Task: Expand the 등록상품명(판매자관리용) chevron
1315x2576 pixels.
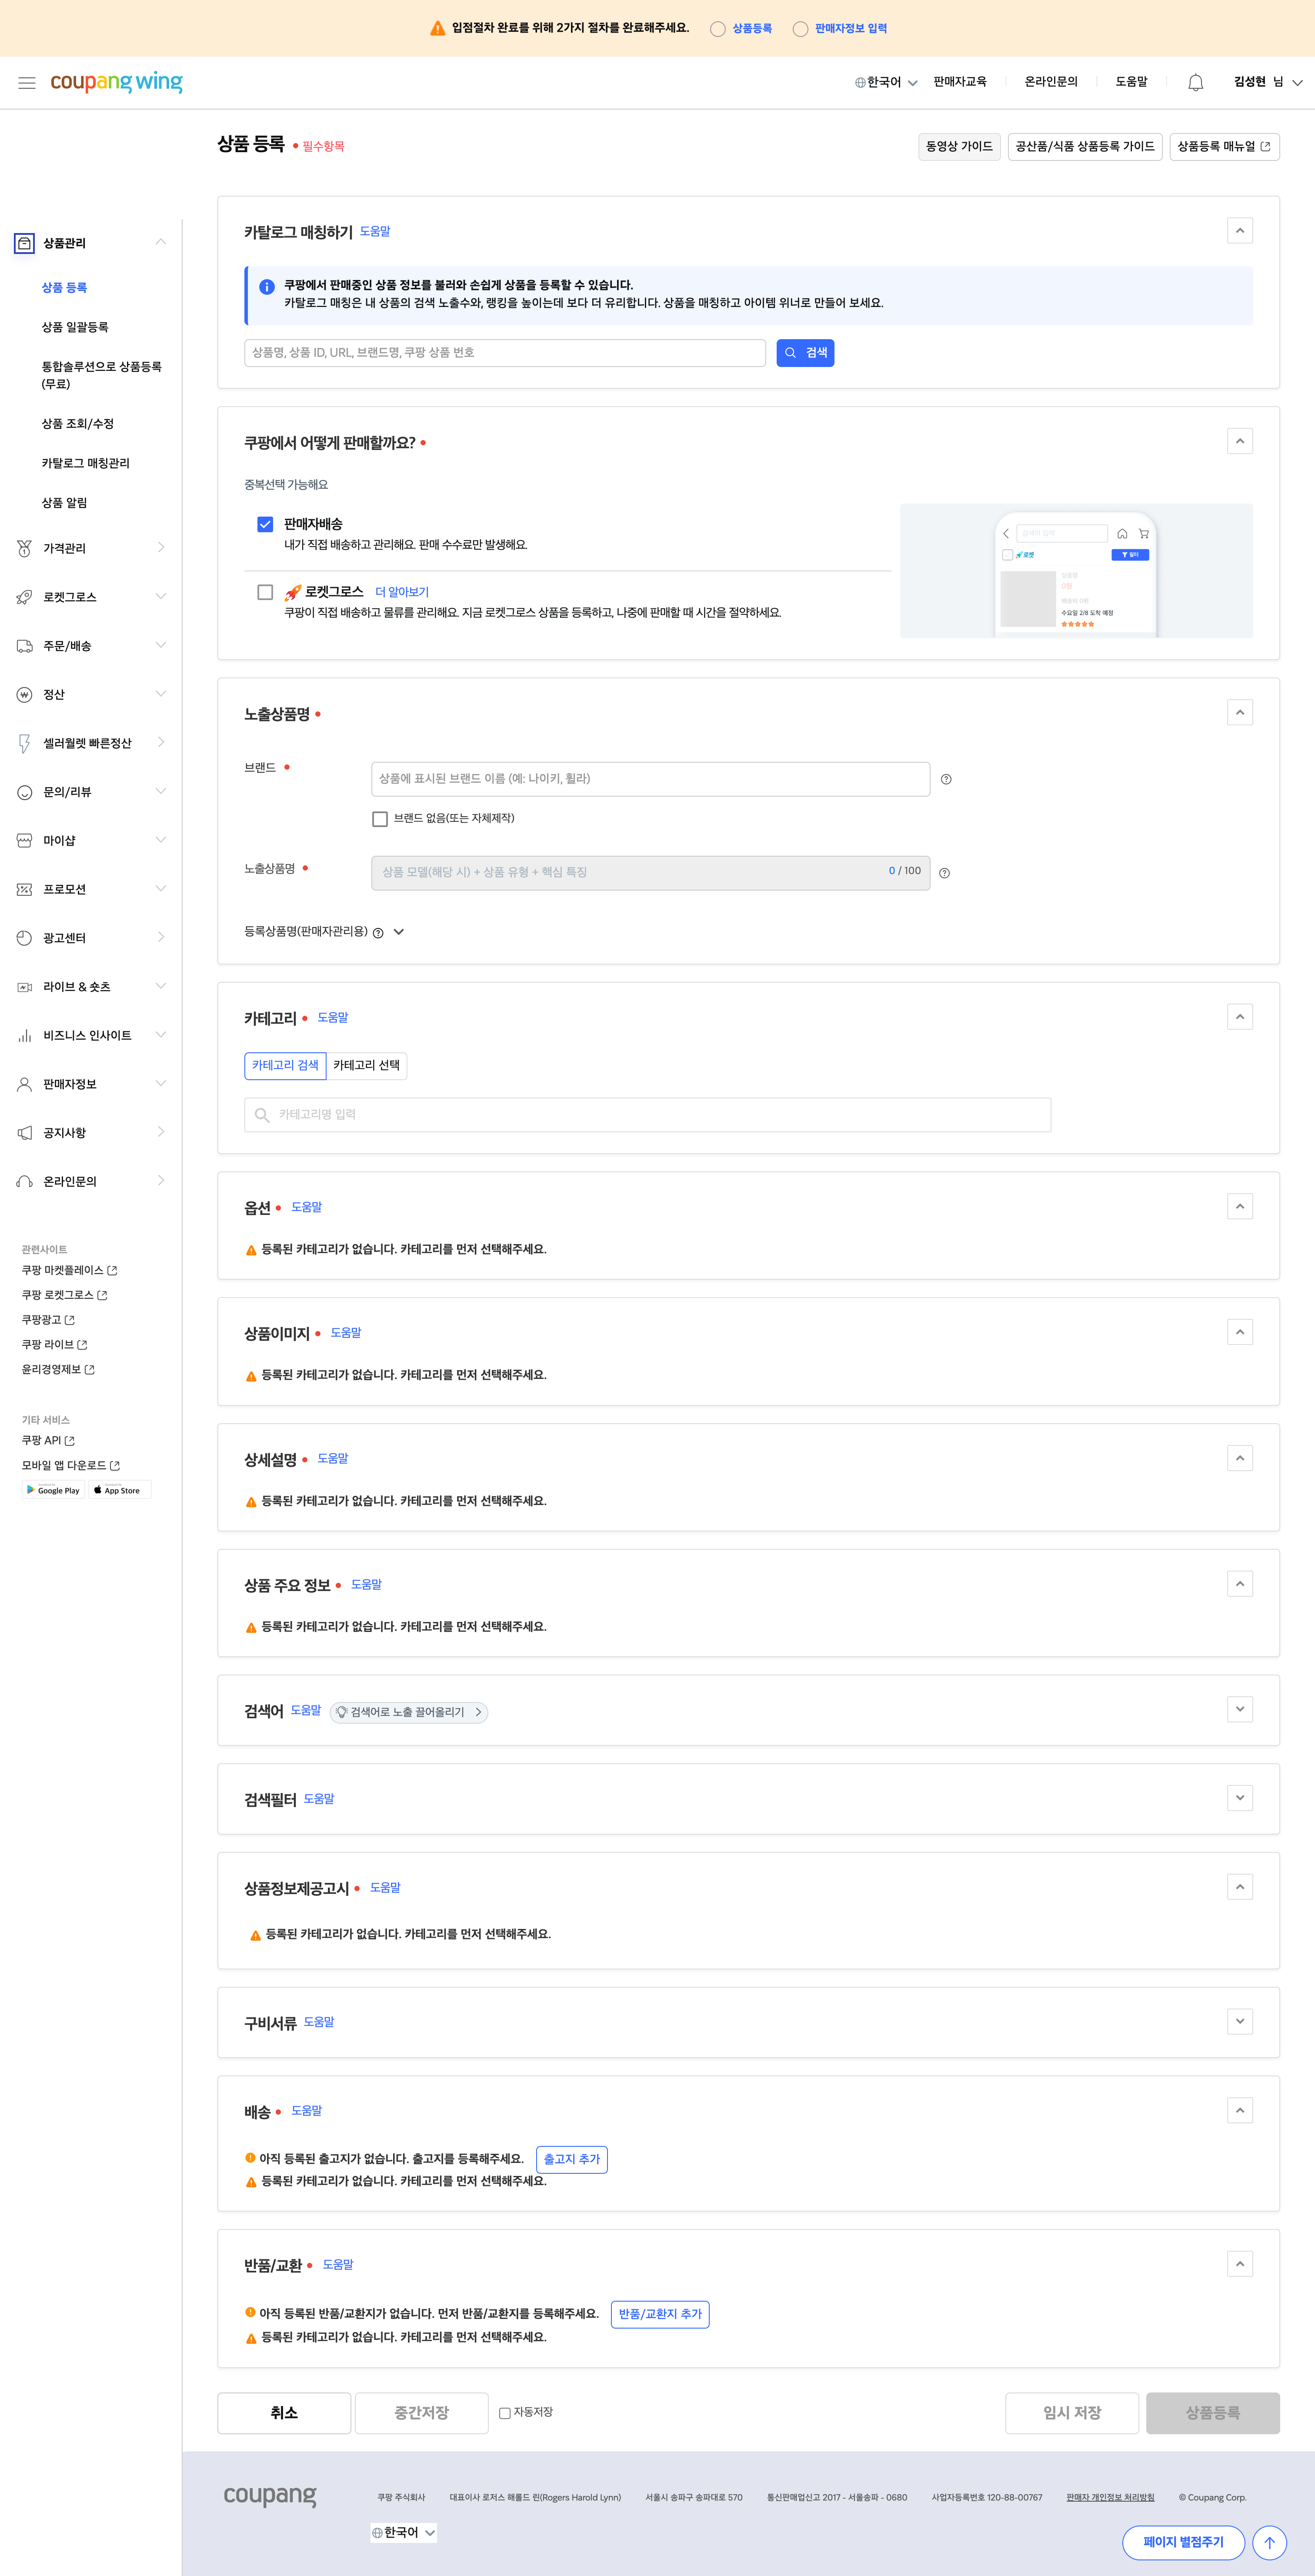Action: [x=399, y=931]
